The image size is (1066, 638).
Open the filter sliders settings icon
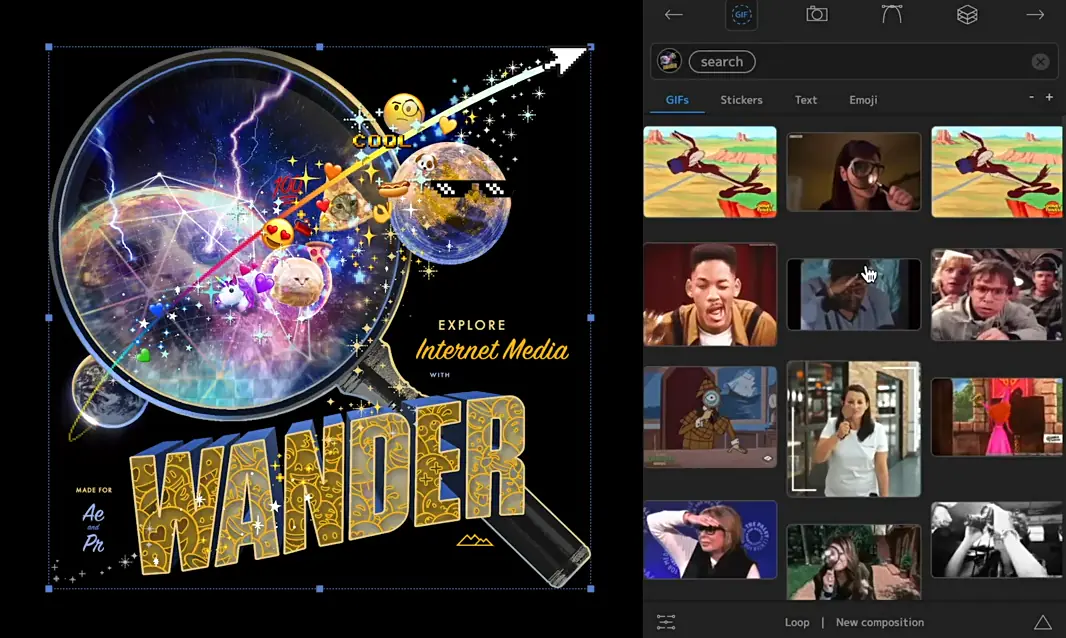666,622
